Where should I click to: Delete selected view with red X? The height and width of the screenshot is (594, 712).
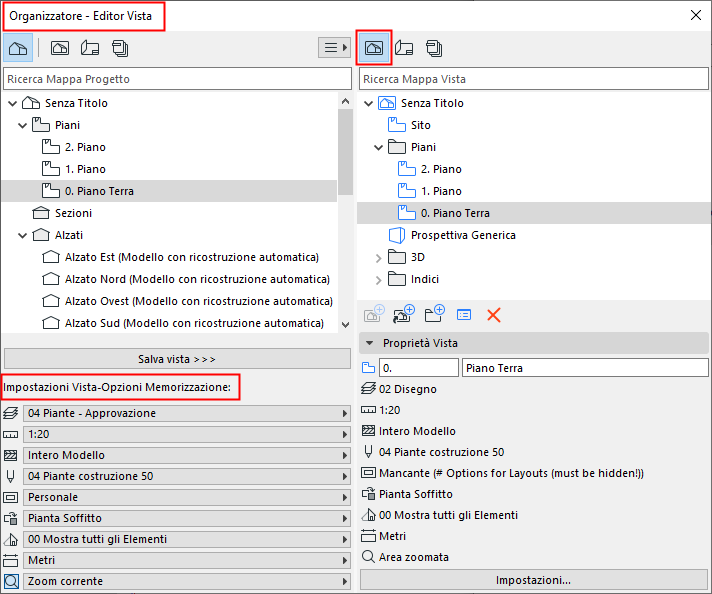[494, 315]
